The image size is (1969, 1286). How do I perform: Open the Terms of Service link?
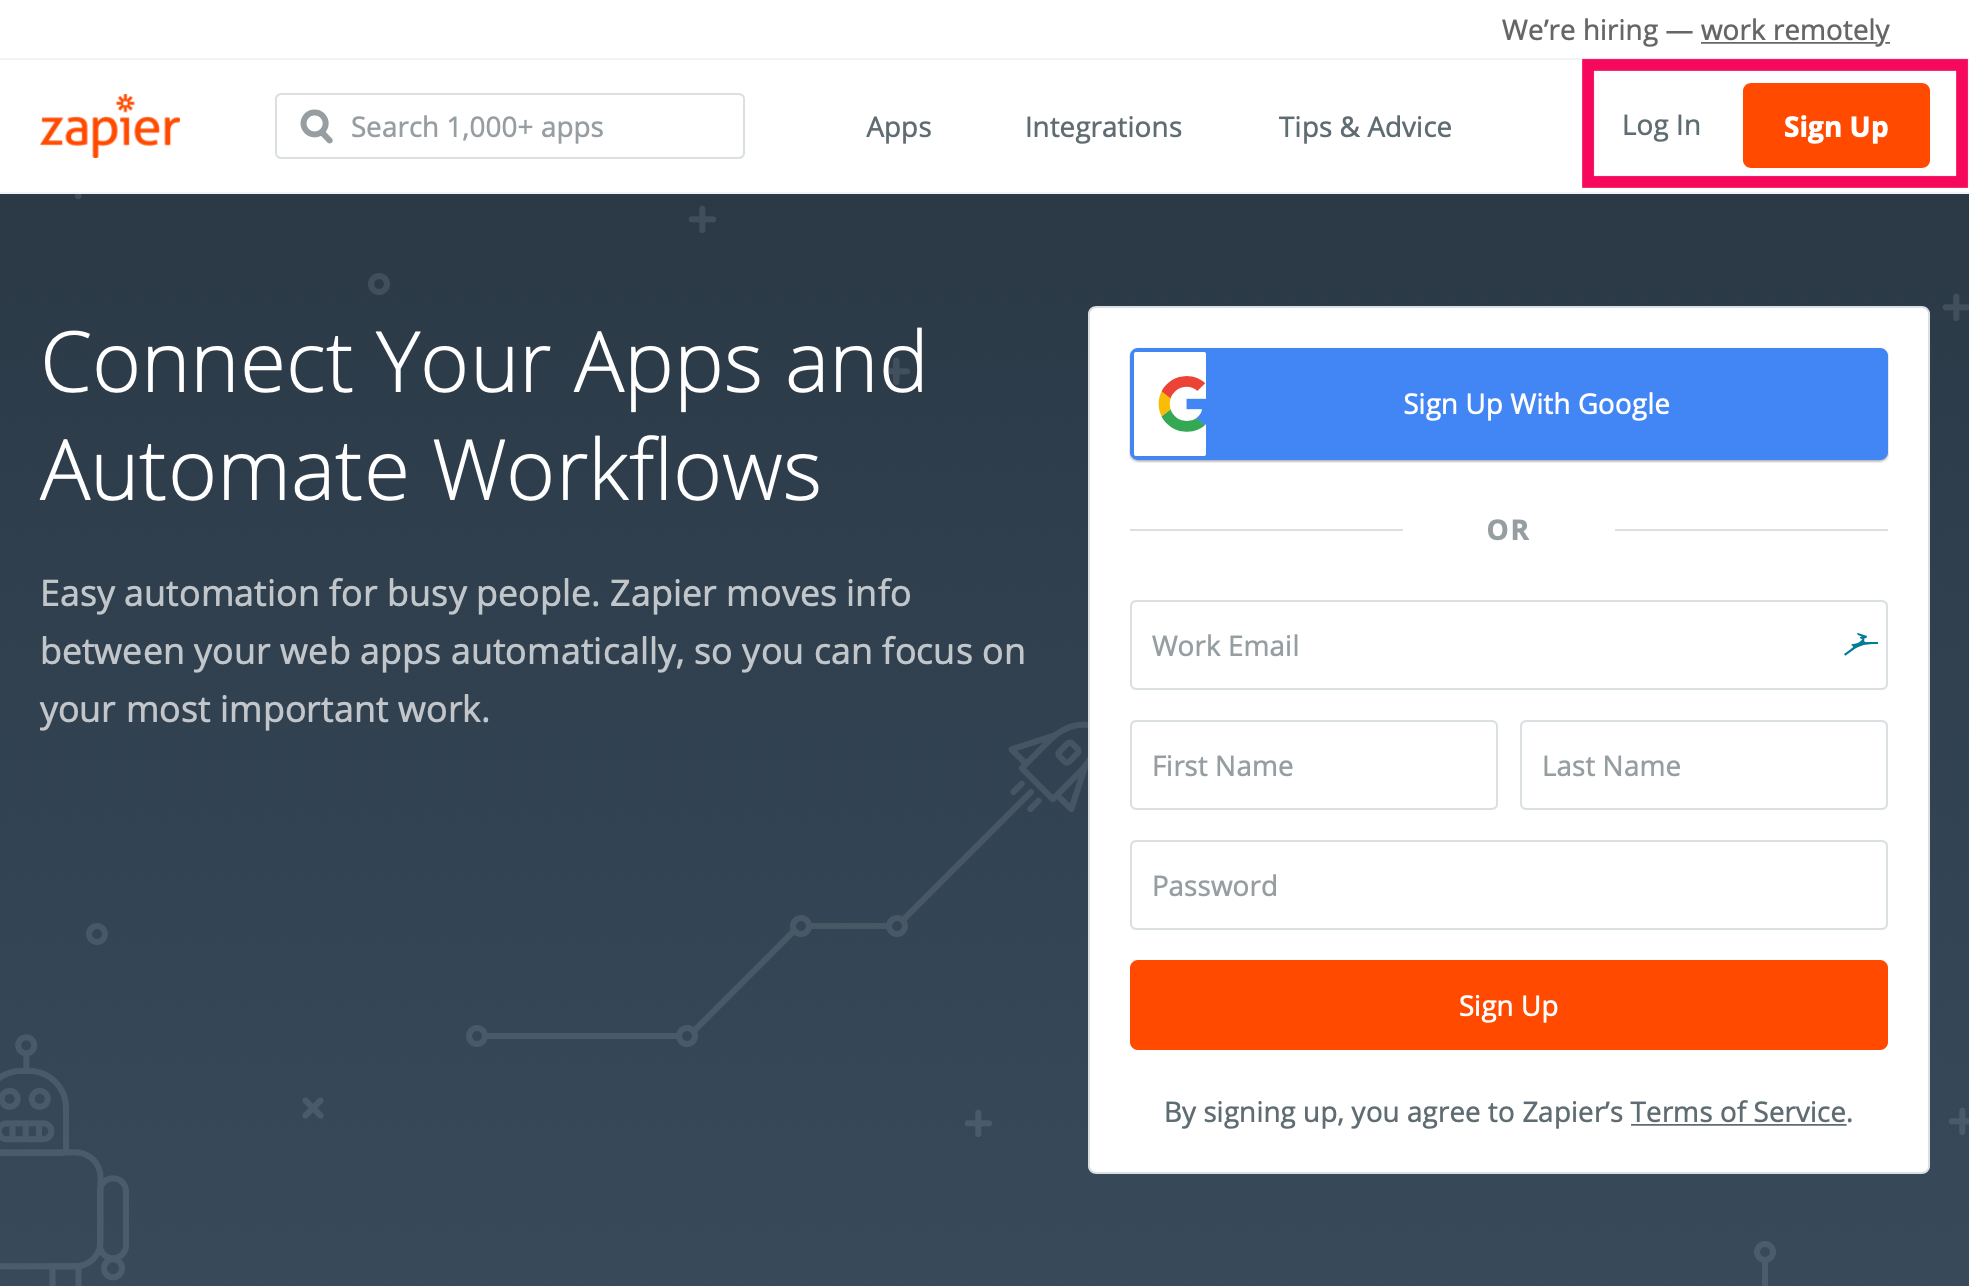pos(1738,1112)
